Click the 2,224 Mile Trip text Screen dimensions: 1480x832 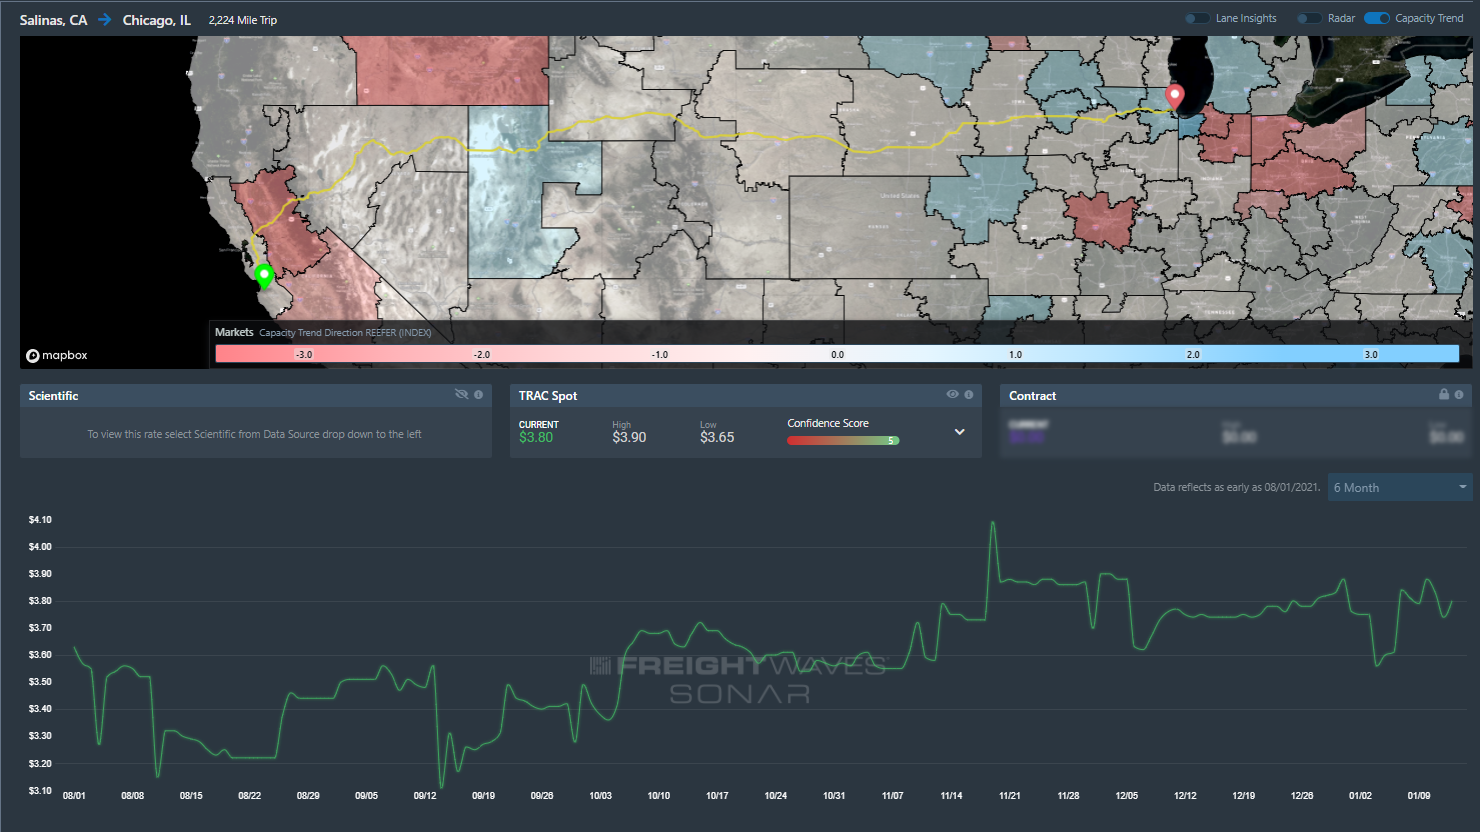(x=243, y=20)
